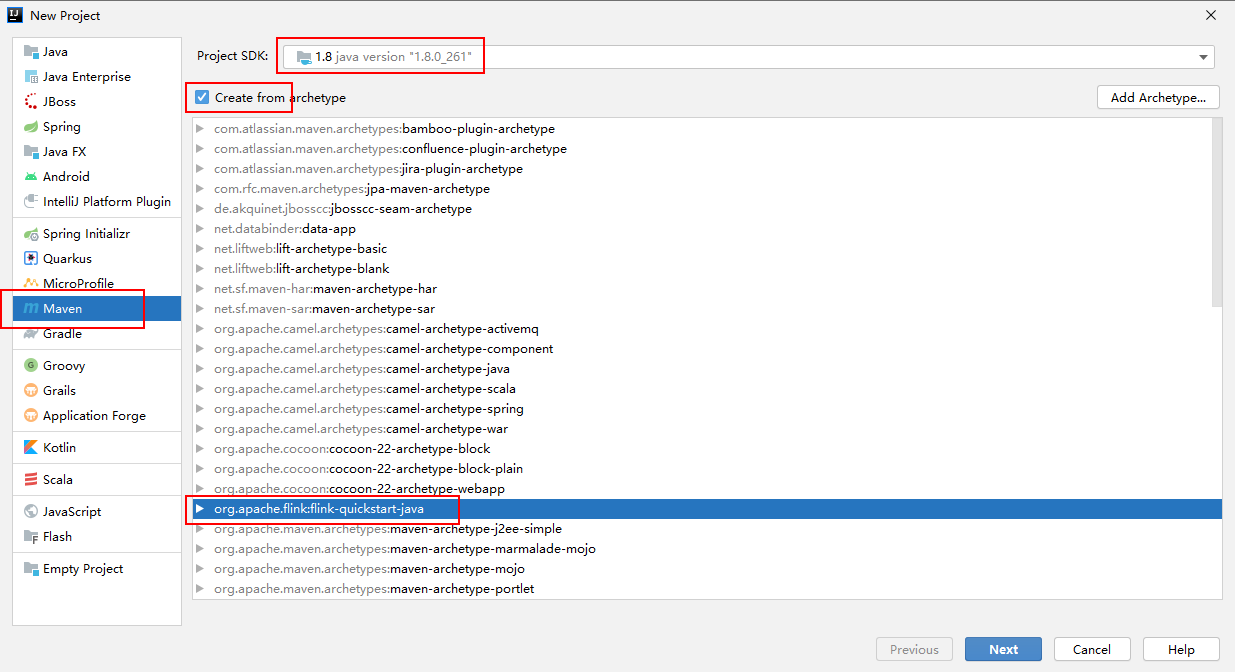
Task: Click the Spring Initializr icon
Action: coord(31,234)
